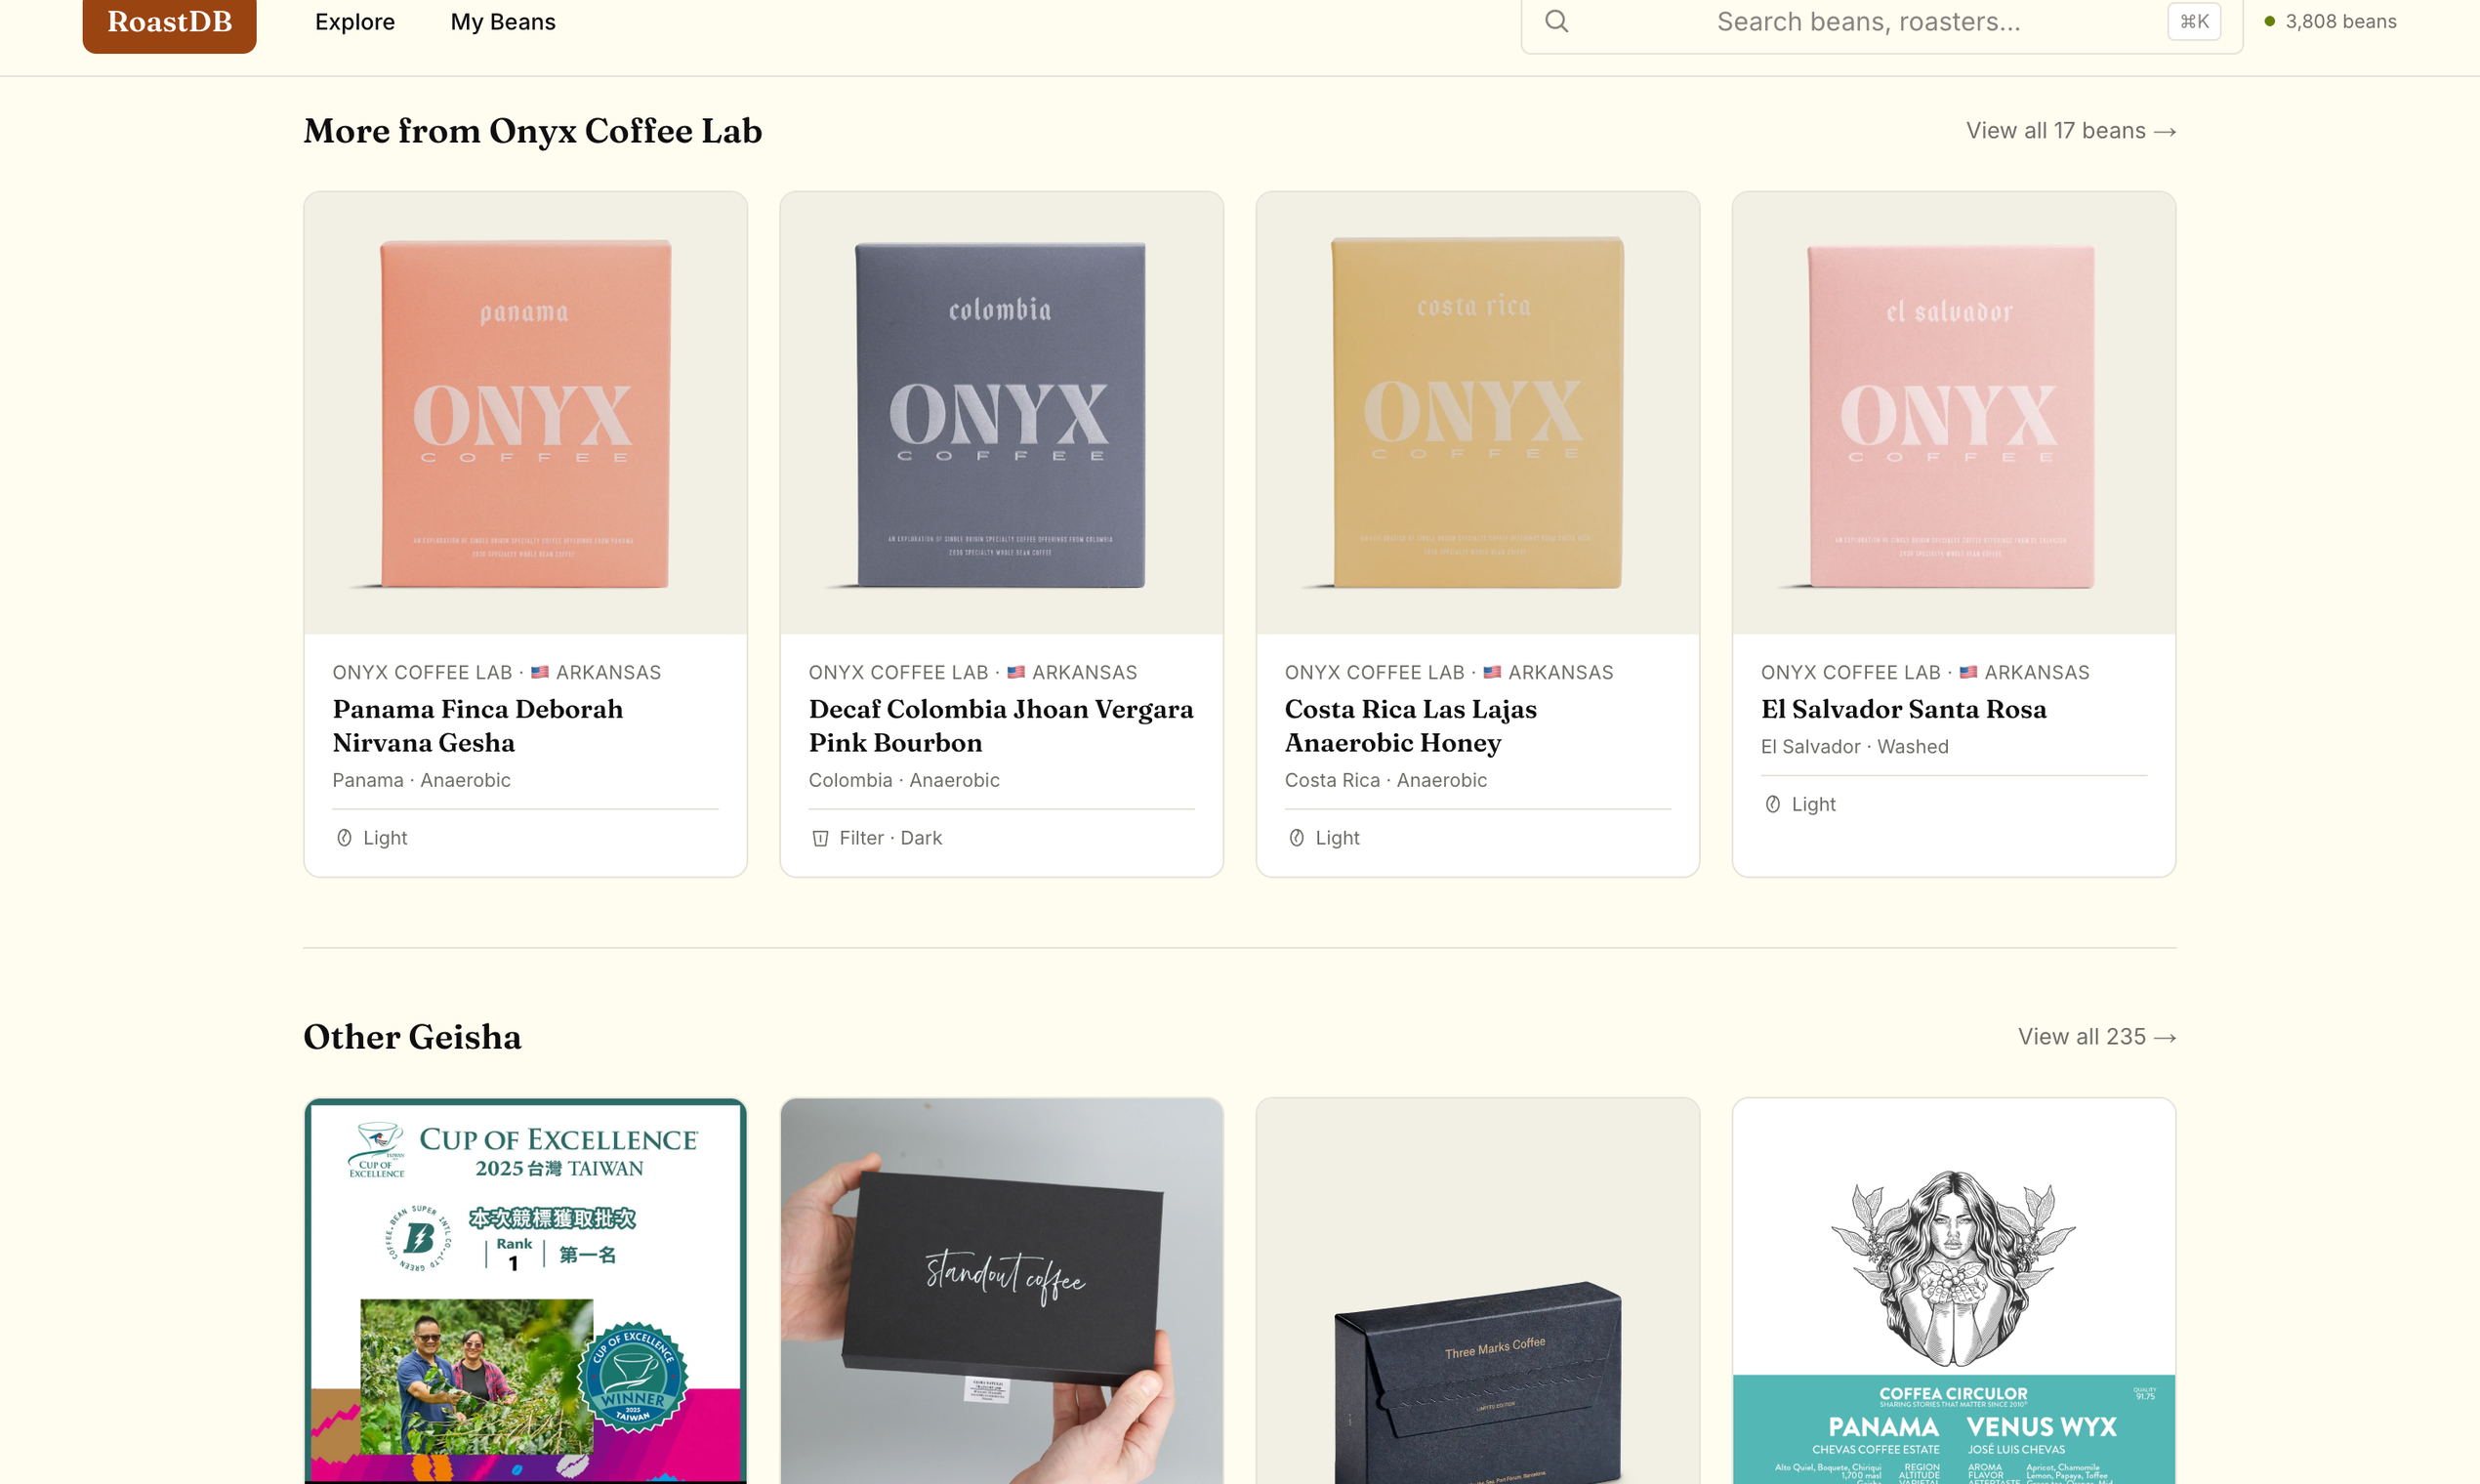Switch to My Beans
The height and width of the screenshot is (1484, 2480).
coord(503,21)
